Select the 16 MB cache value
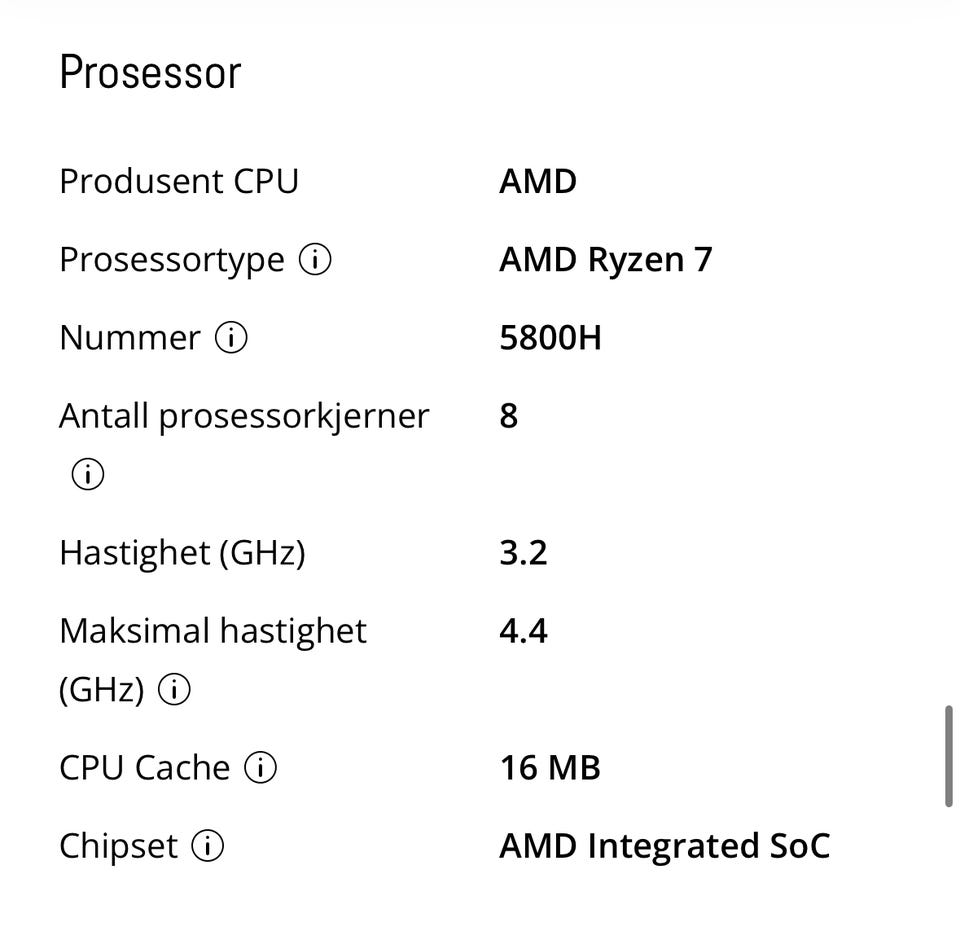 point(550,768)
